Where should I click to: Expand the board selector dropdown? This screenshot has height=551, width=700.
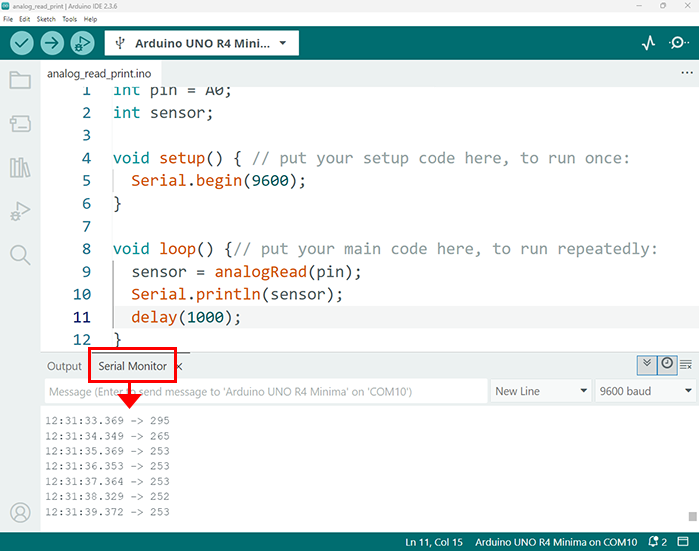click(x=283, y=43)
